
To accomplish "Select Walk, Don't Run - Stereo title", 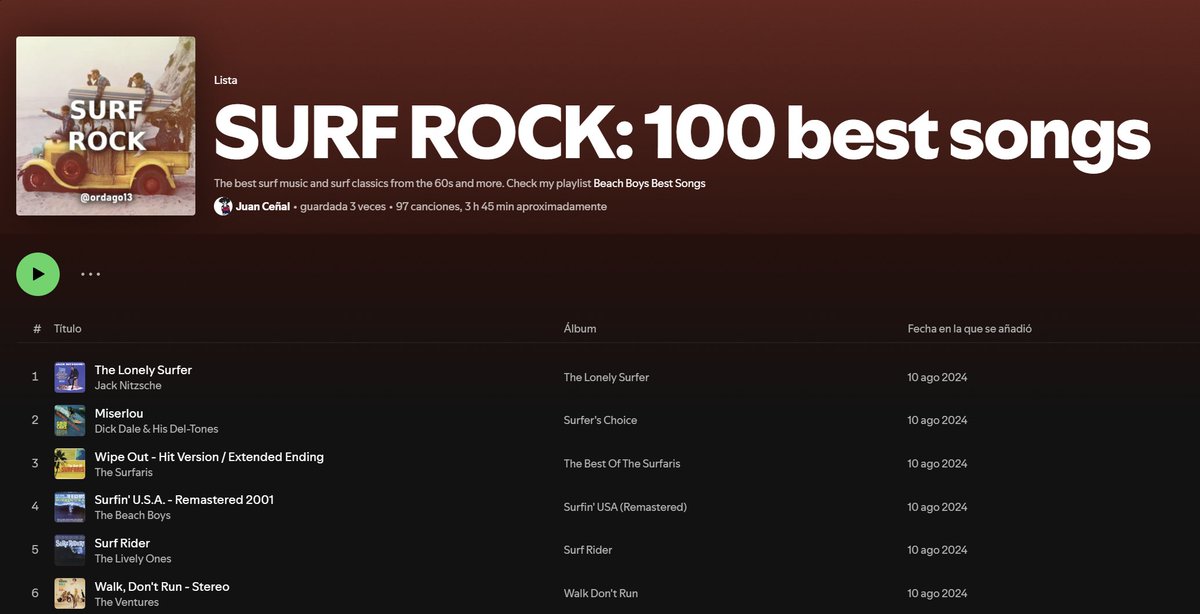I will (x=162, y=587).
